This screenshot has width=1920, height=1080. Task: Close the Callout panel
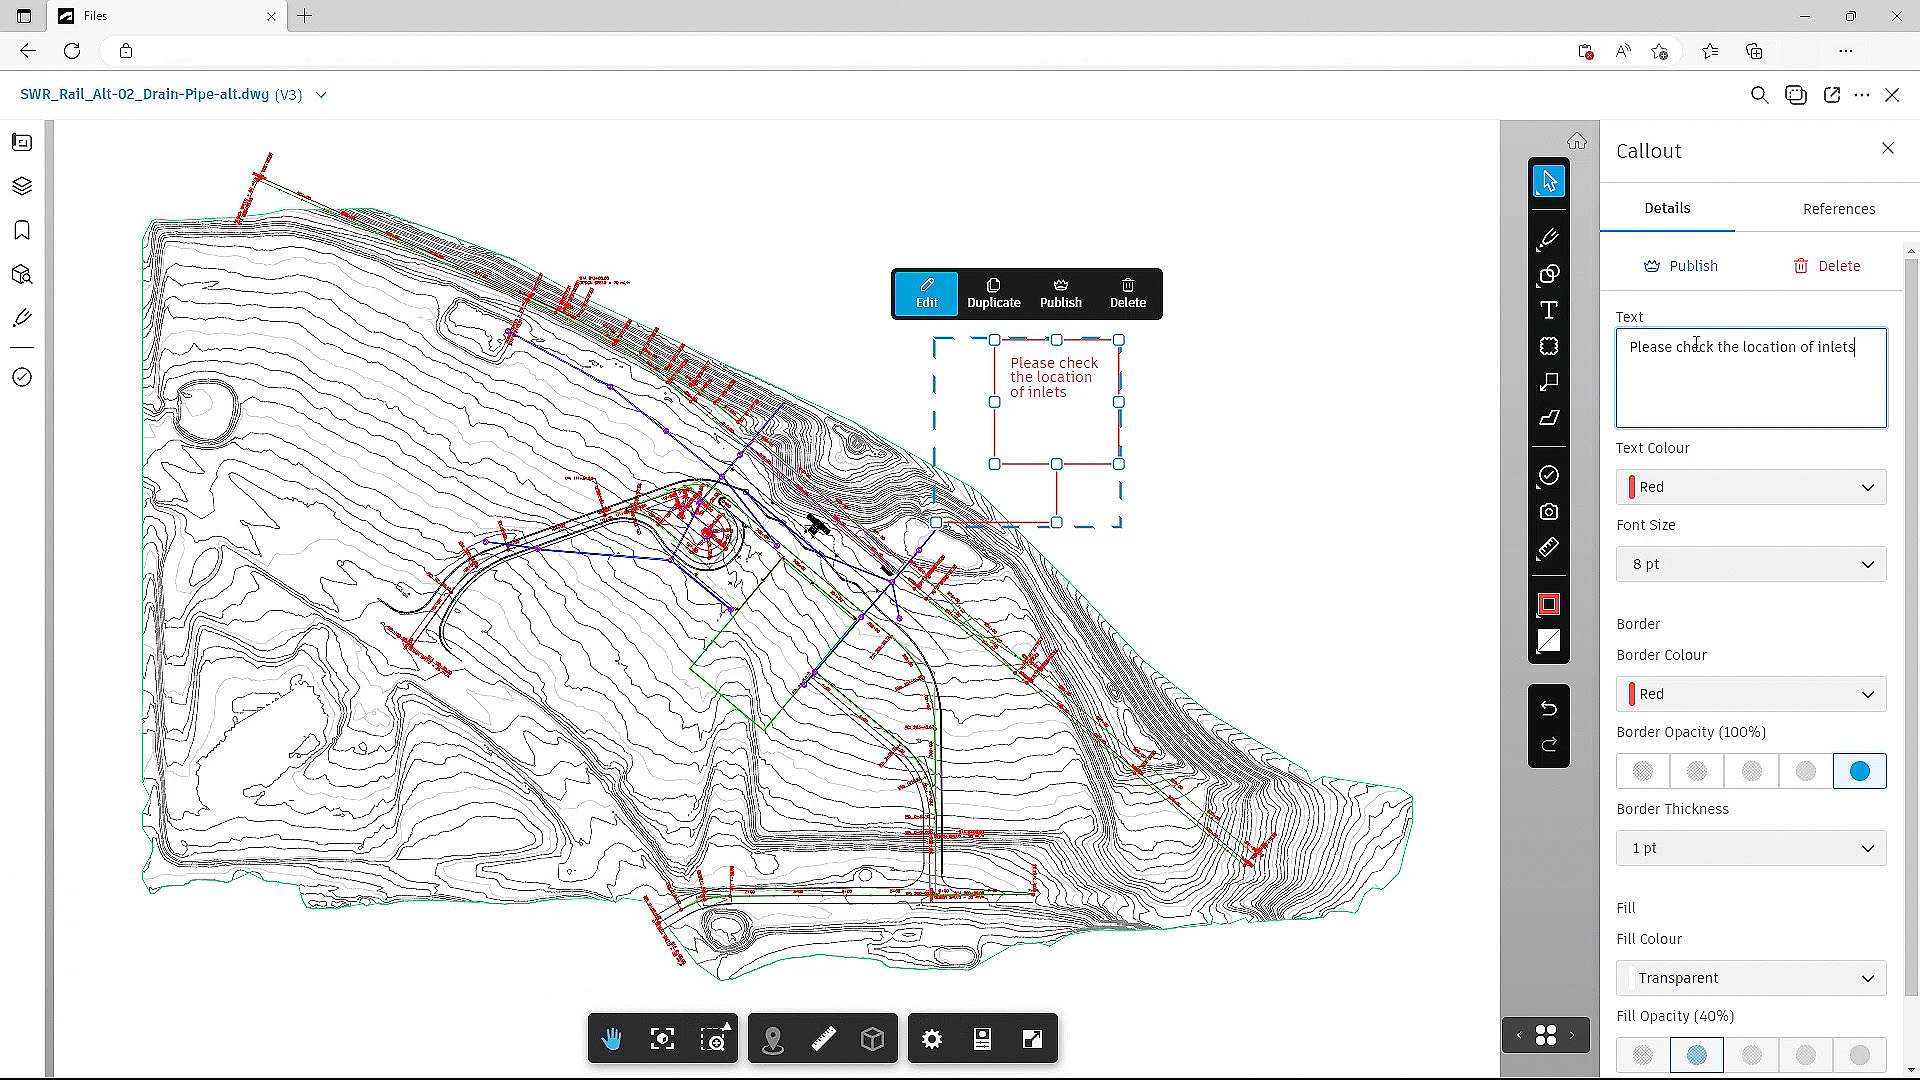[x=1888, y=148]
